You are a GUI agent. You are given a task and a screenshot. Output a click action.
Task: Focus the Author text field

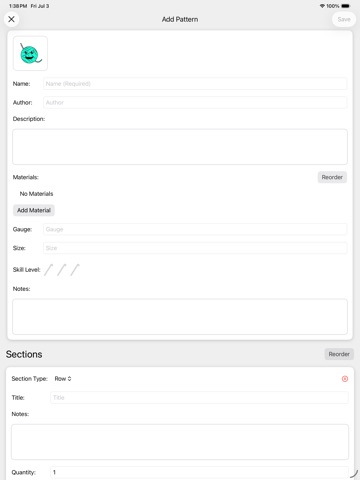pyautogui.click(x=195, y=102)
